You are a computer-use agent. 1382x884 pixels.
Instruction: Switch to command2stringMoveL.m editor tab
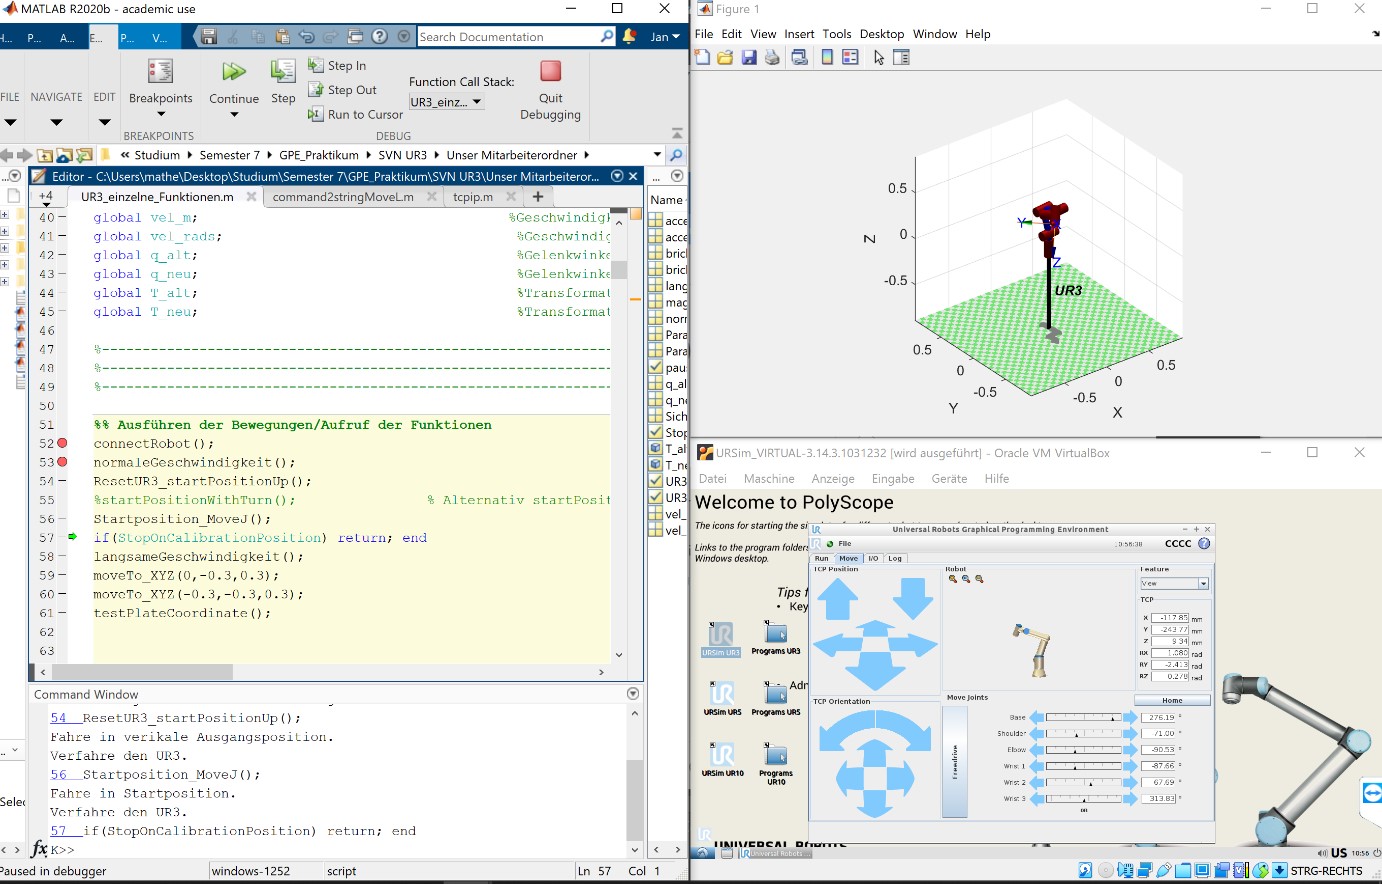click(x=343, y=197)
